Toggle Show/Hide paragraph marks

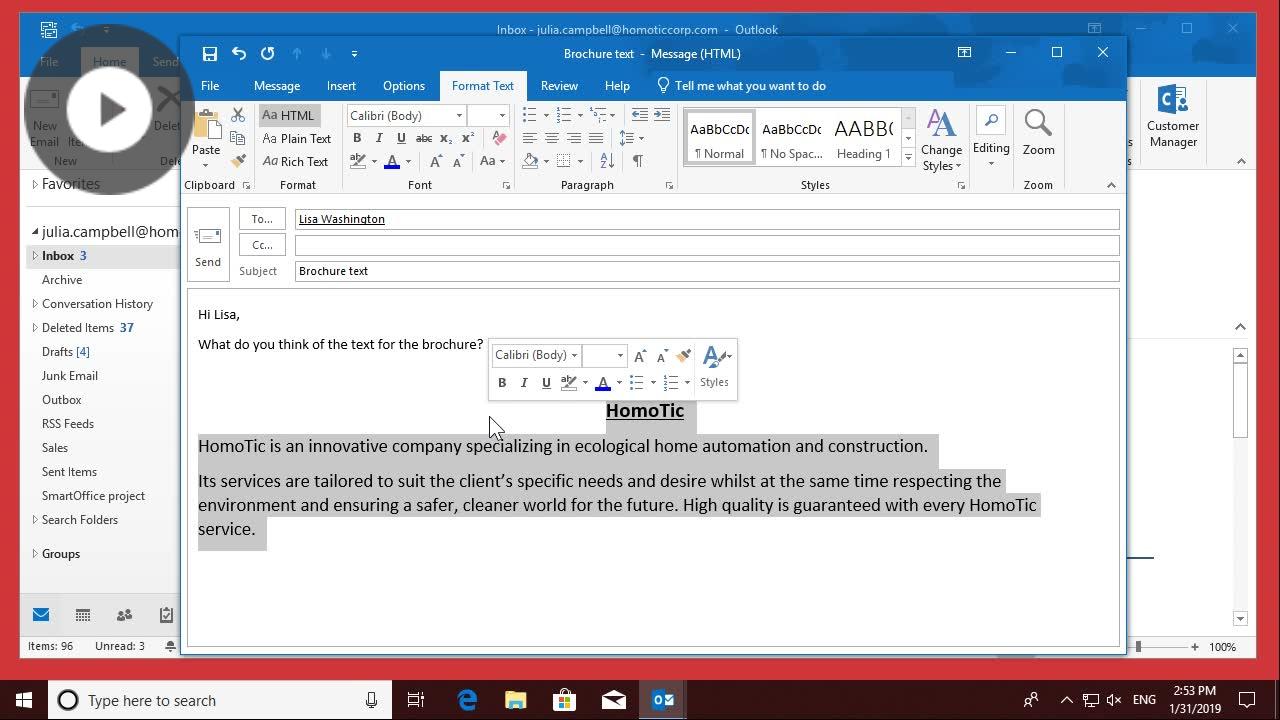(638, 161)
